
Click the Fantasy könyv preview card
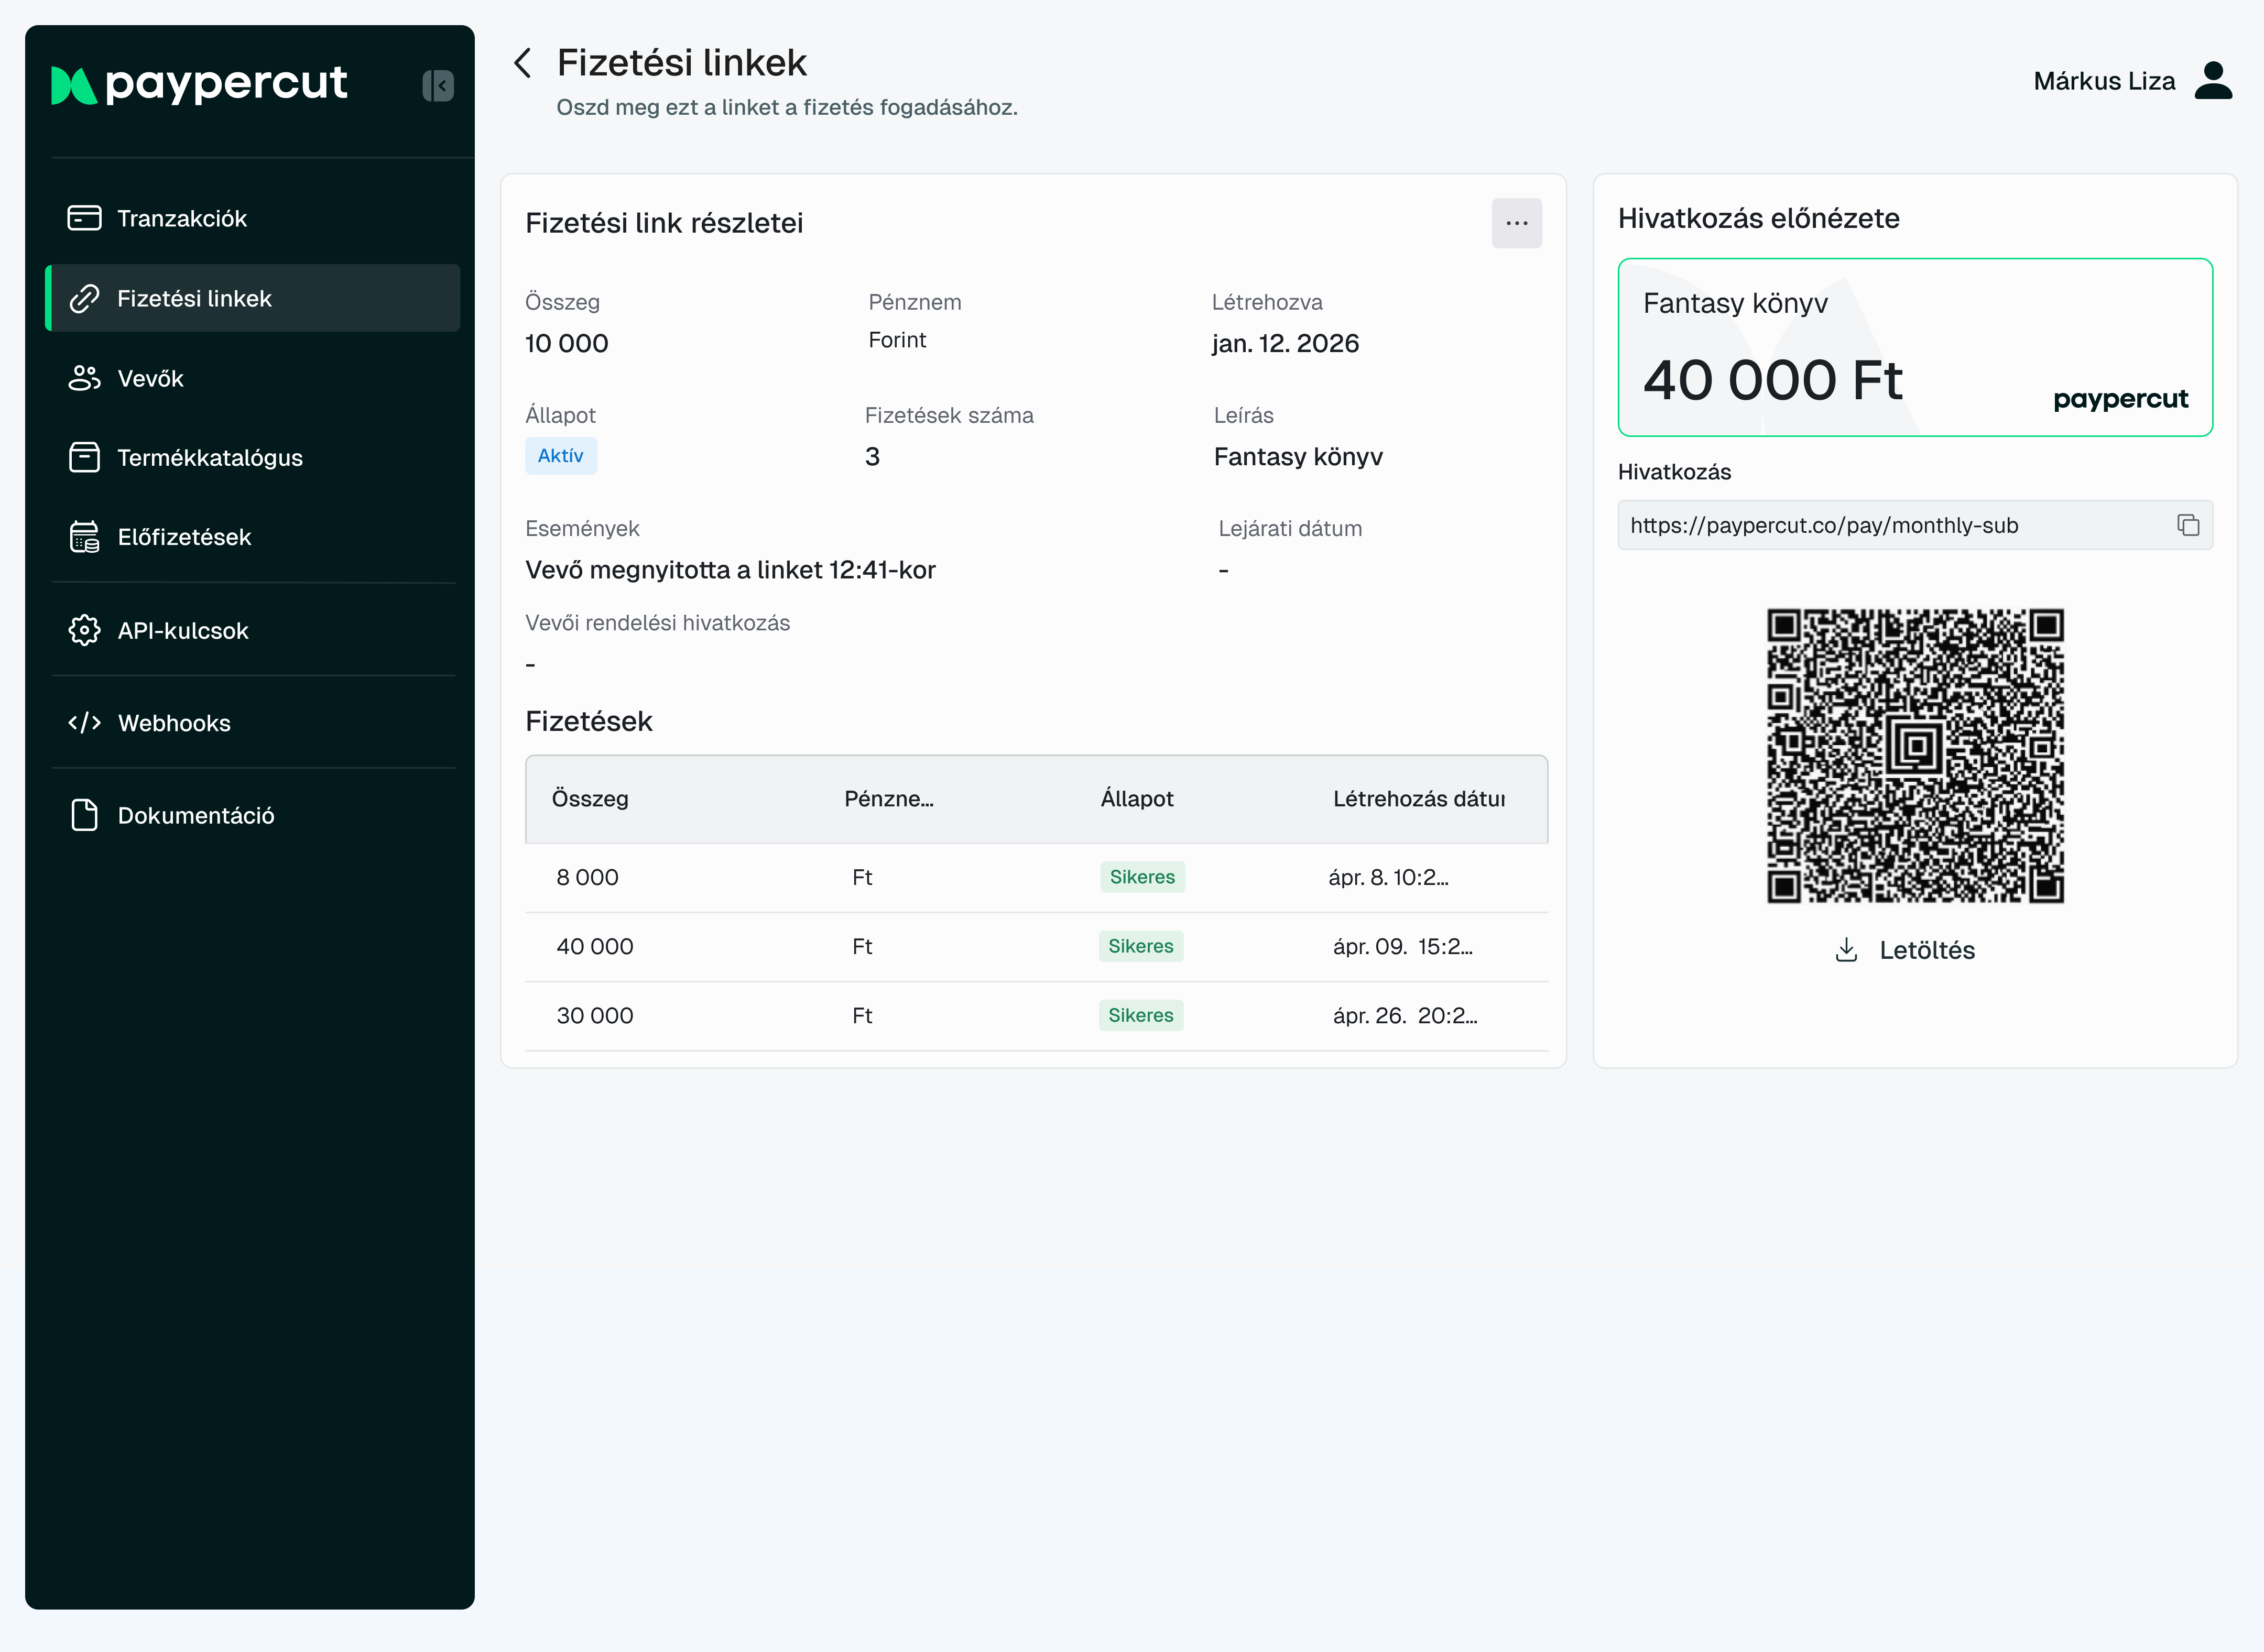tap(1915, 347)
